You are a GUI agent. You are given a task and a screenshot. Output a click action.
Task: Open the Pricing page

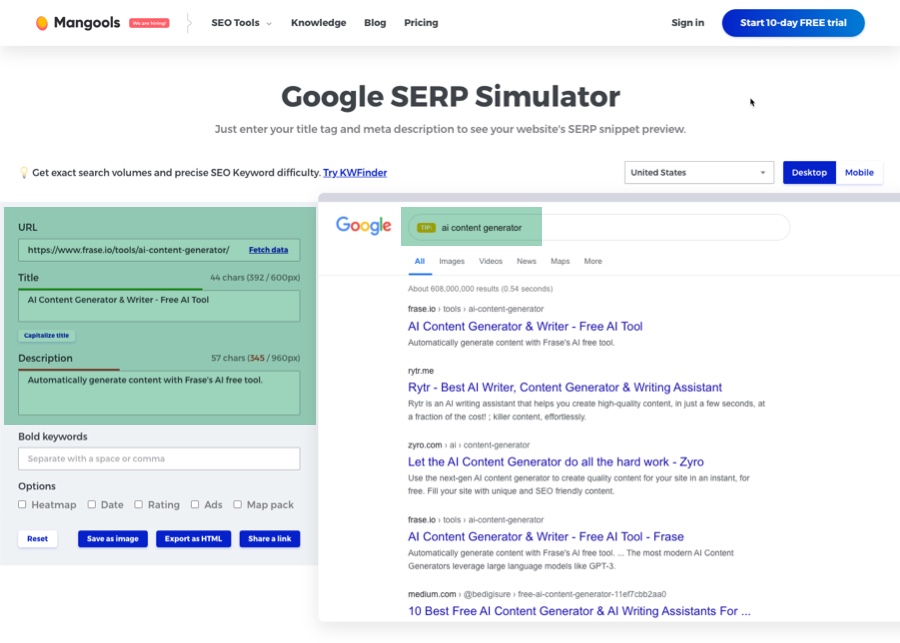coord(421,23)
